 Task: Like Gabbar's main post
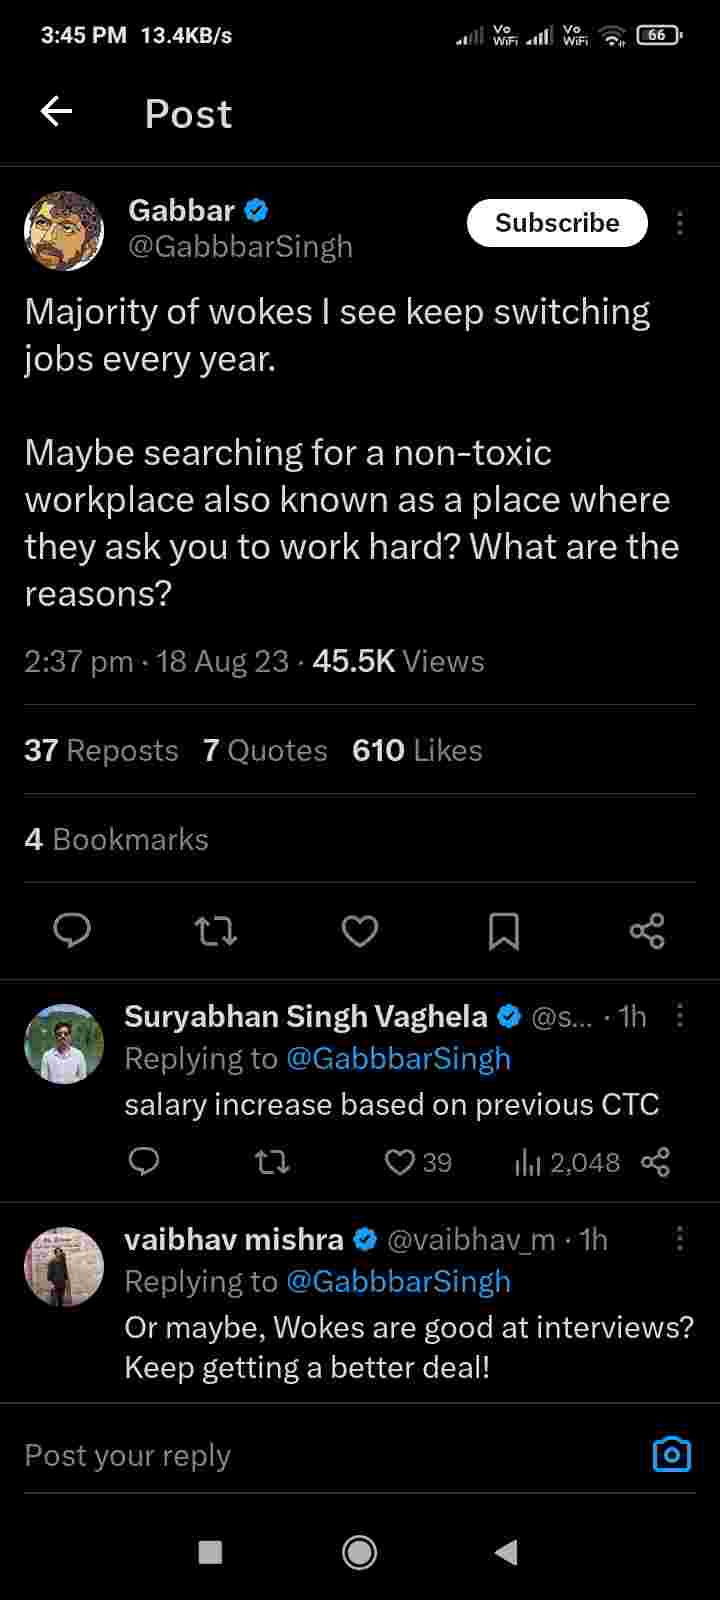(x=360, y=931)
